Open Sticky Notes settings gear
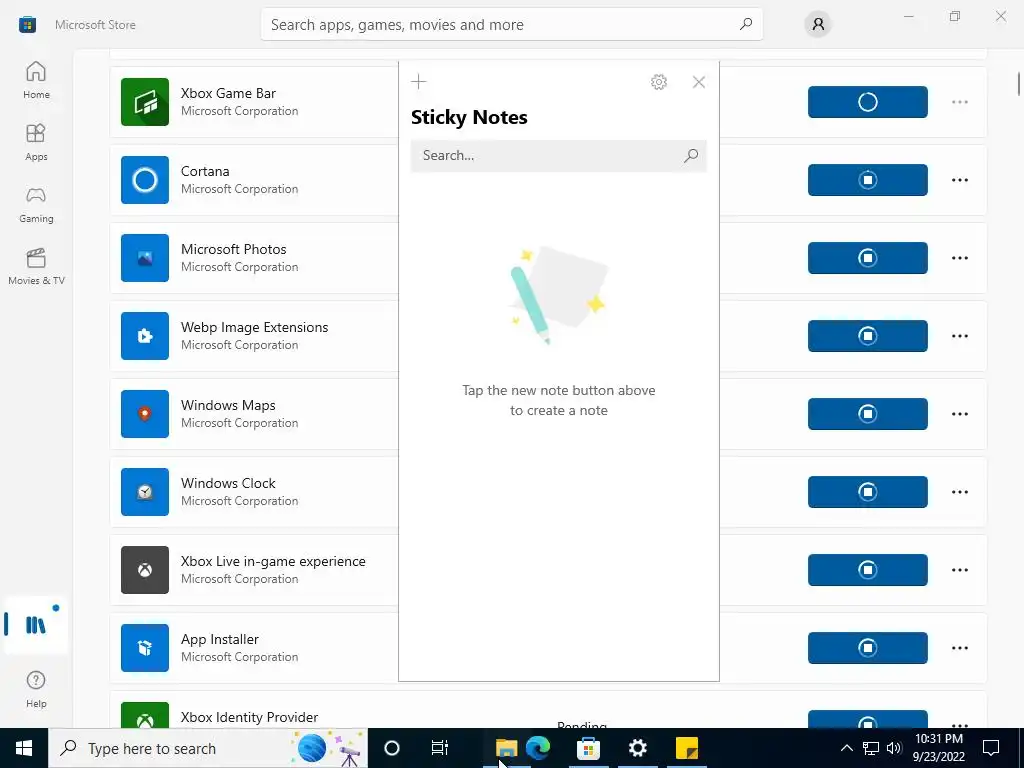Screen dimensions: 1024x768 coord(659,82)
